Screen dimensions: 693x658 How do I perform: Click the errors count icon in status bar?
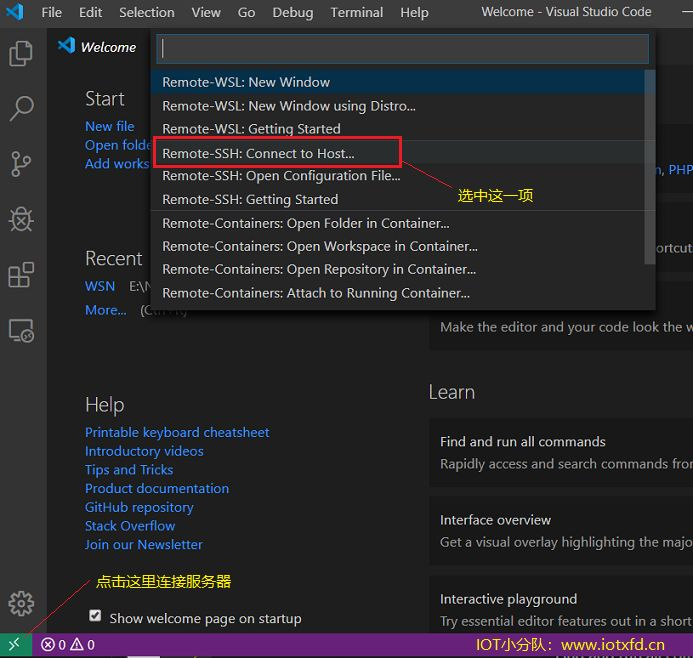(x=48, y=645)
